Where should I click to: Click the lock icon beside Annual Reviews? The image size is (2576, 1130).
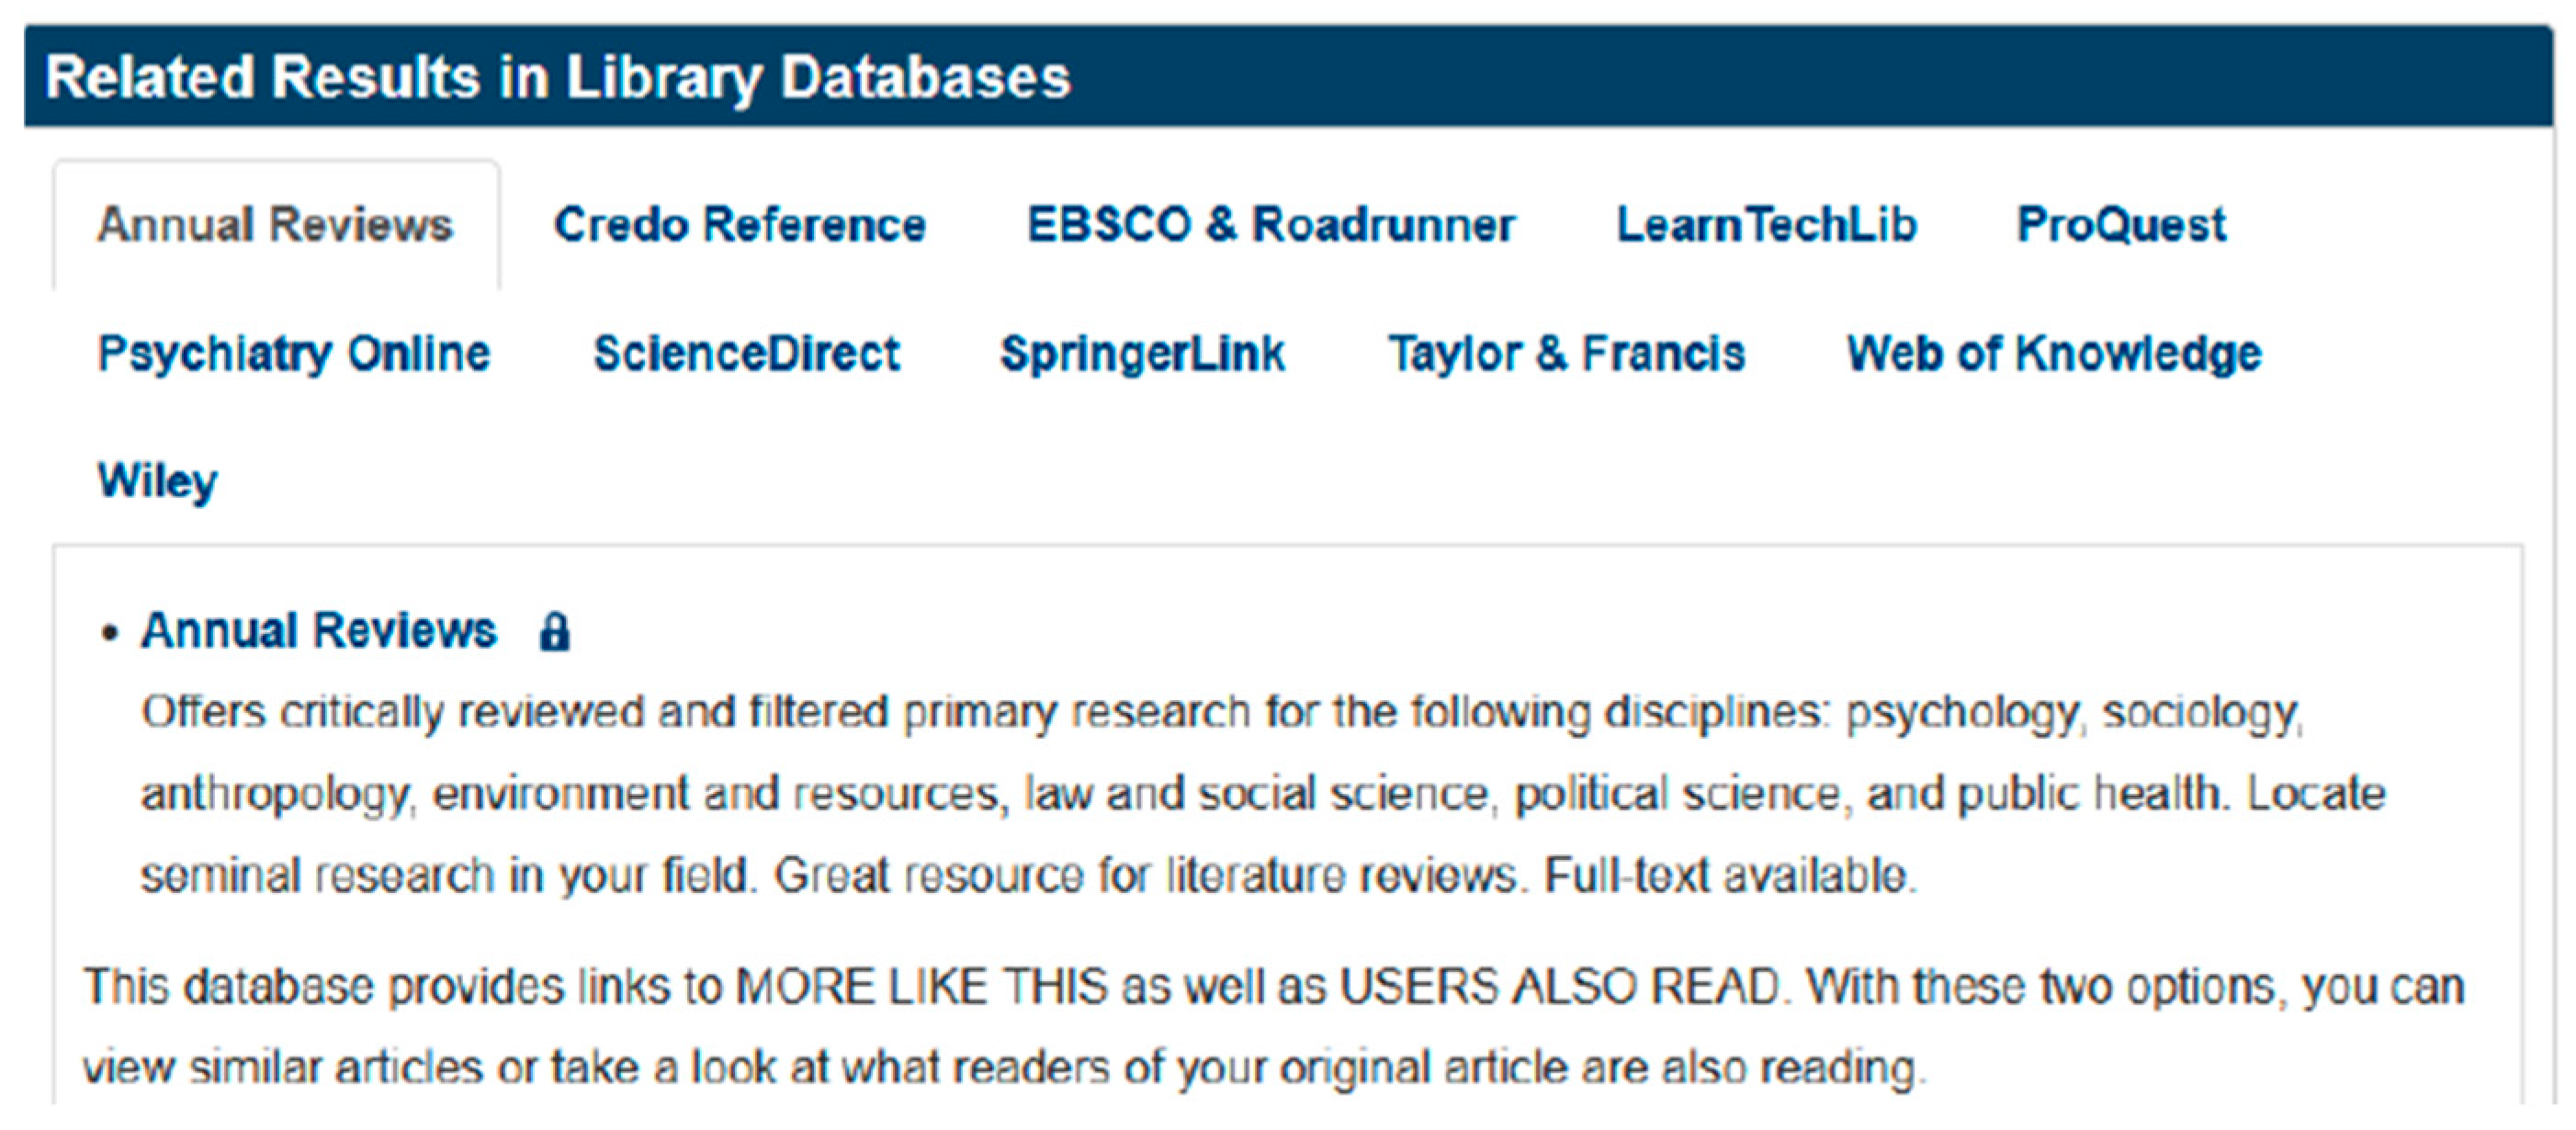554,633
